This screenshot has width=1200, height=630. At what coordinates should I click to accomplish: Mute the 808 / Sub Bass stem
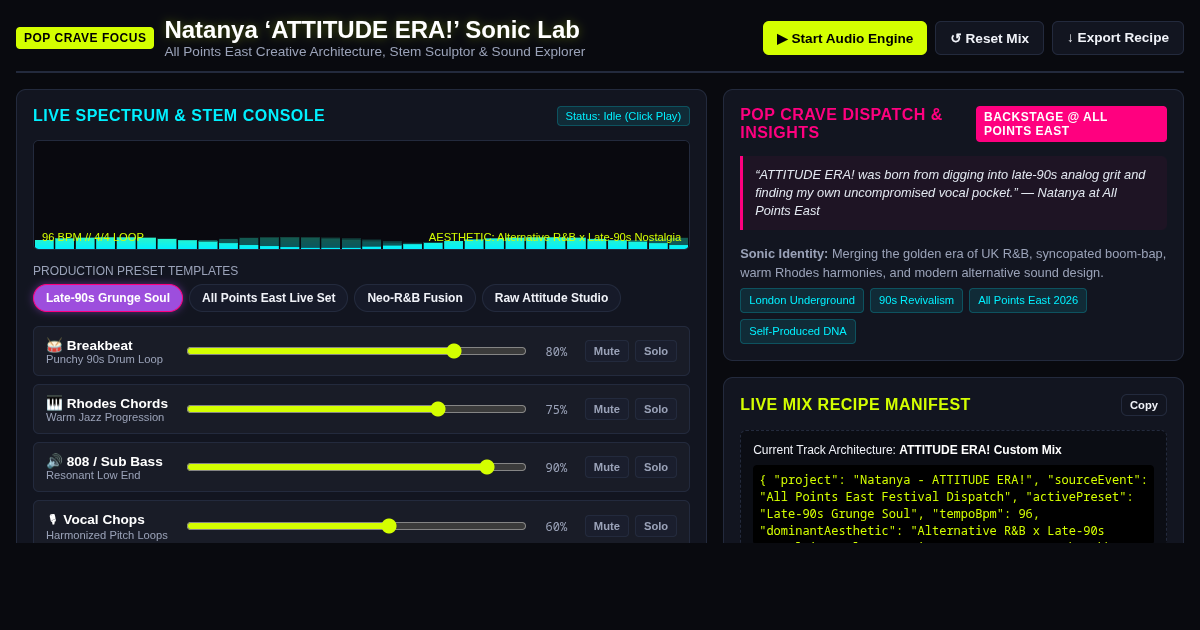click(607, 467)
